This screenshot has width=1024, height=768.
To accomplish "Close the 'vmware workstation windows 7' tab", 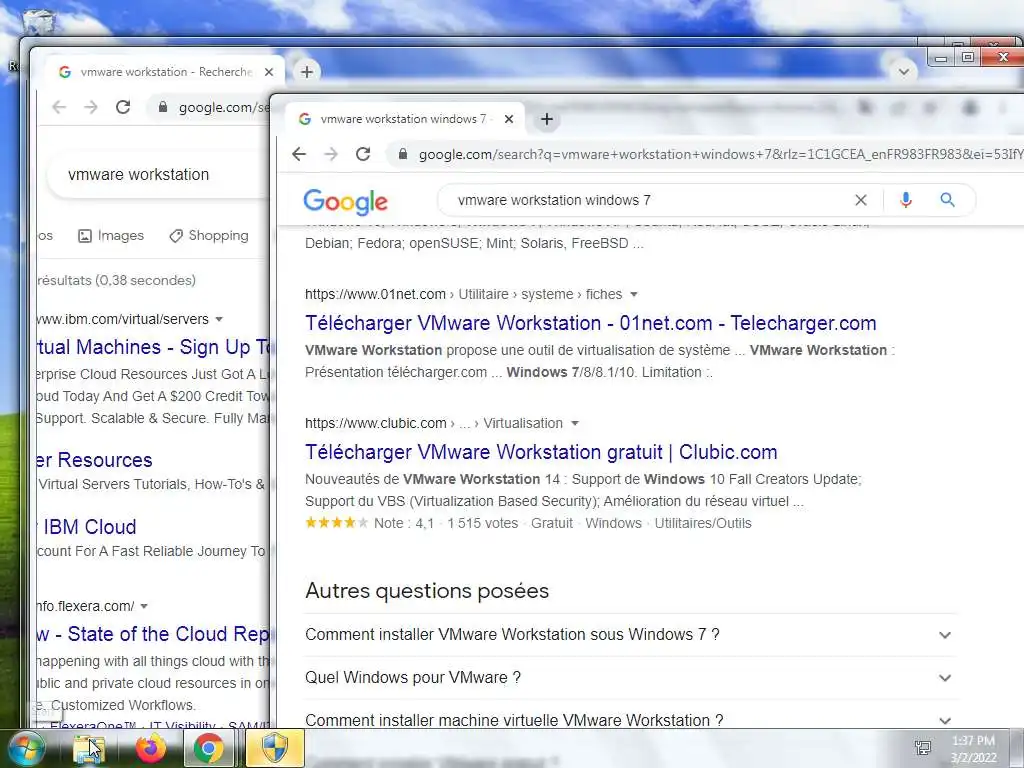I will [x=509, y=119].
